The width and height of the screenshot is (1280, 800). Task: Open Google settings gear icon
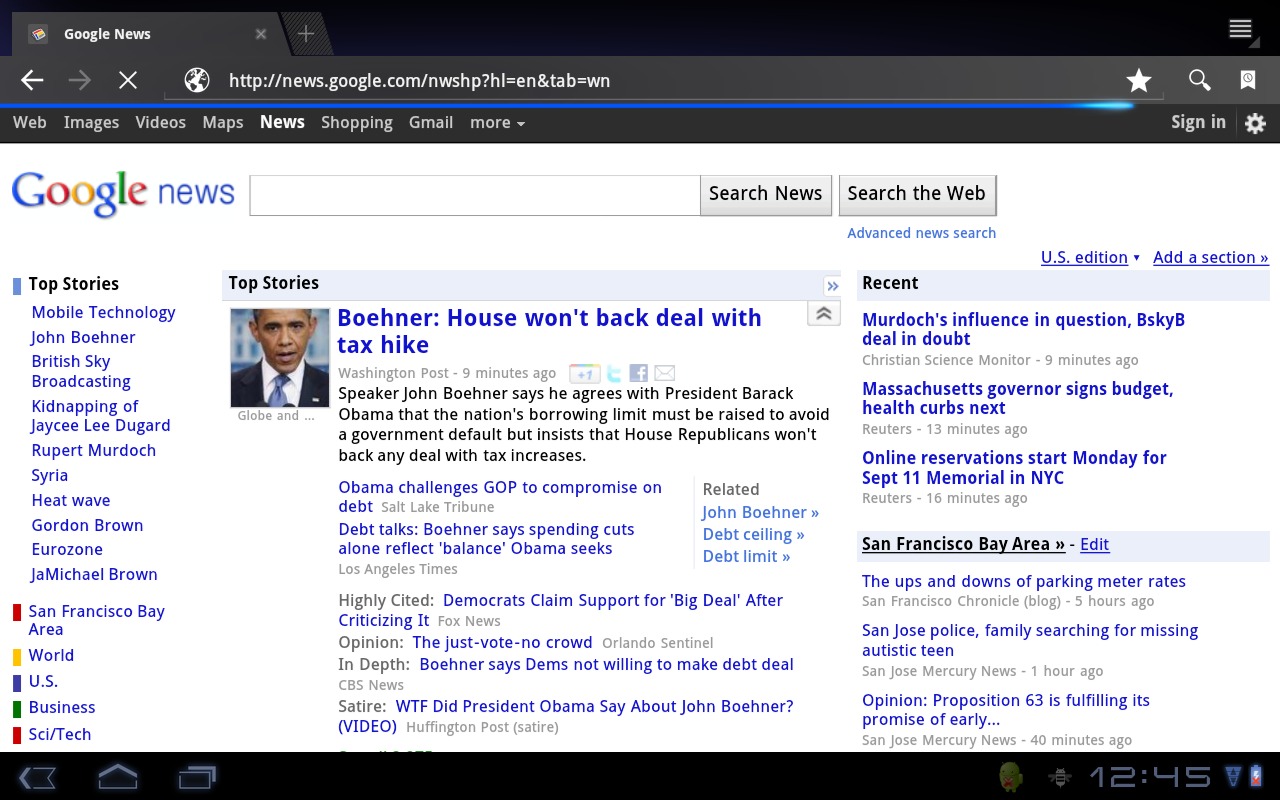click(1255, 123)
